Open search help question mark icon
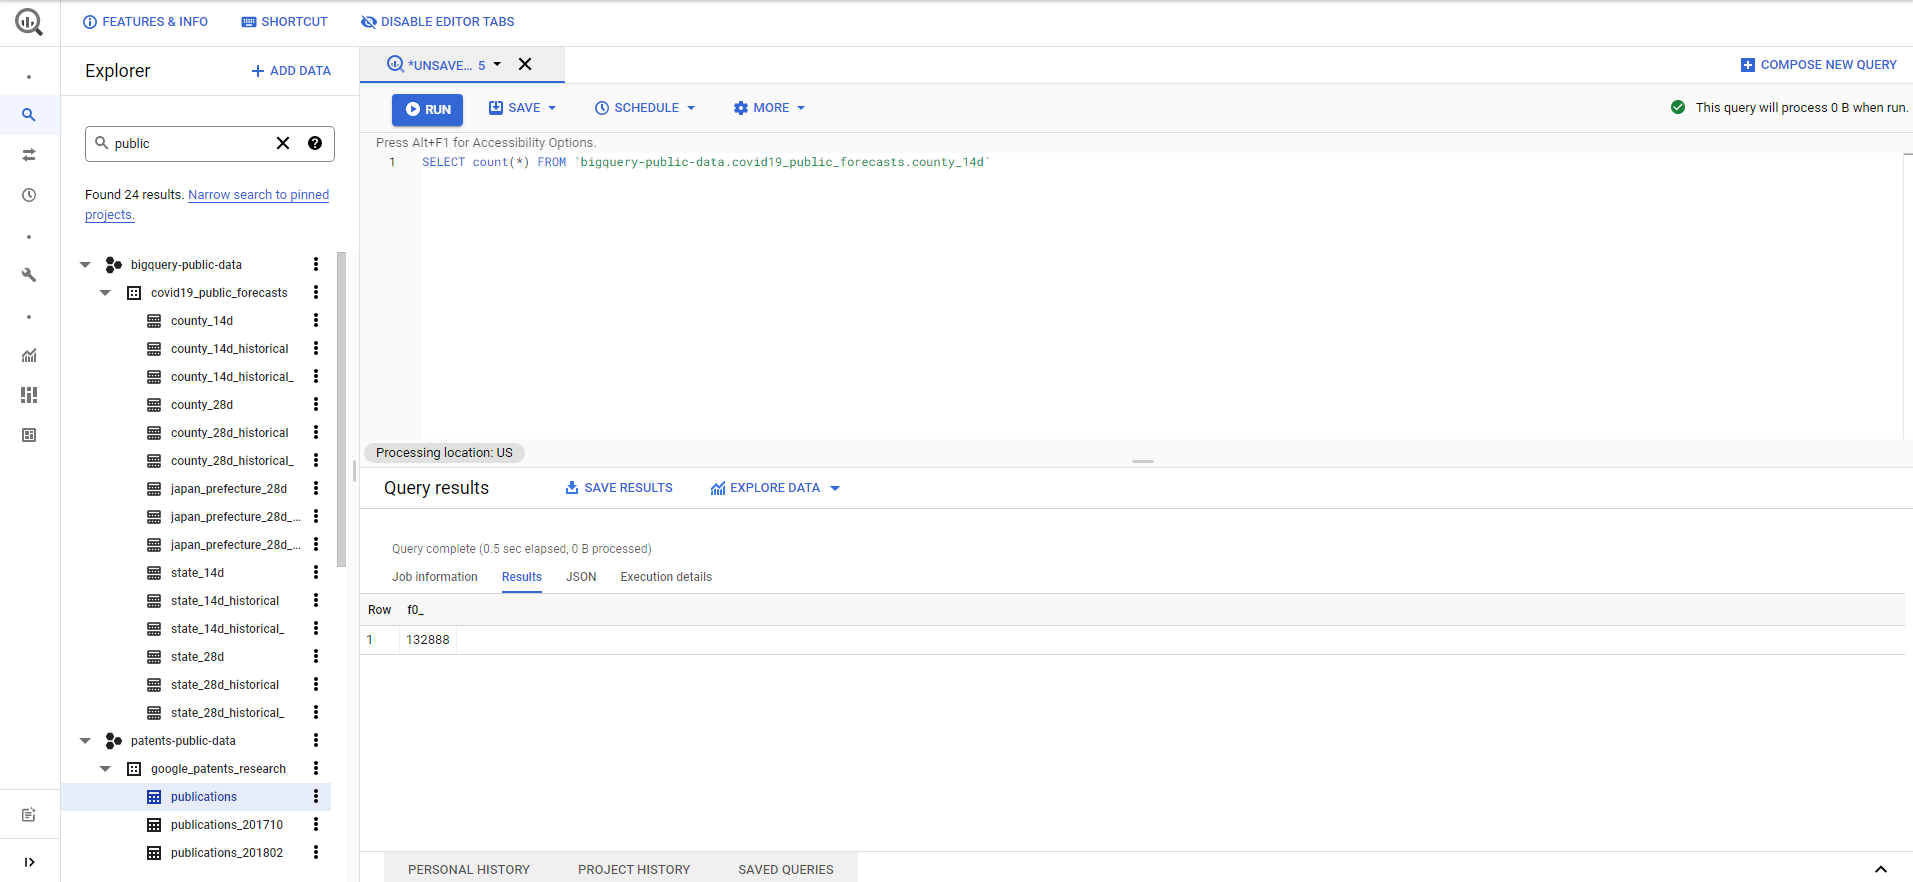1913x882 pixels. pyautogui.click(x=315, y=143)
